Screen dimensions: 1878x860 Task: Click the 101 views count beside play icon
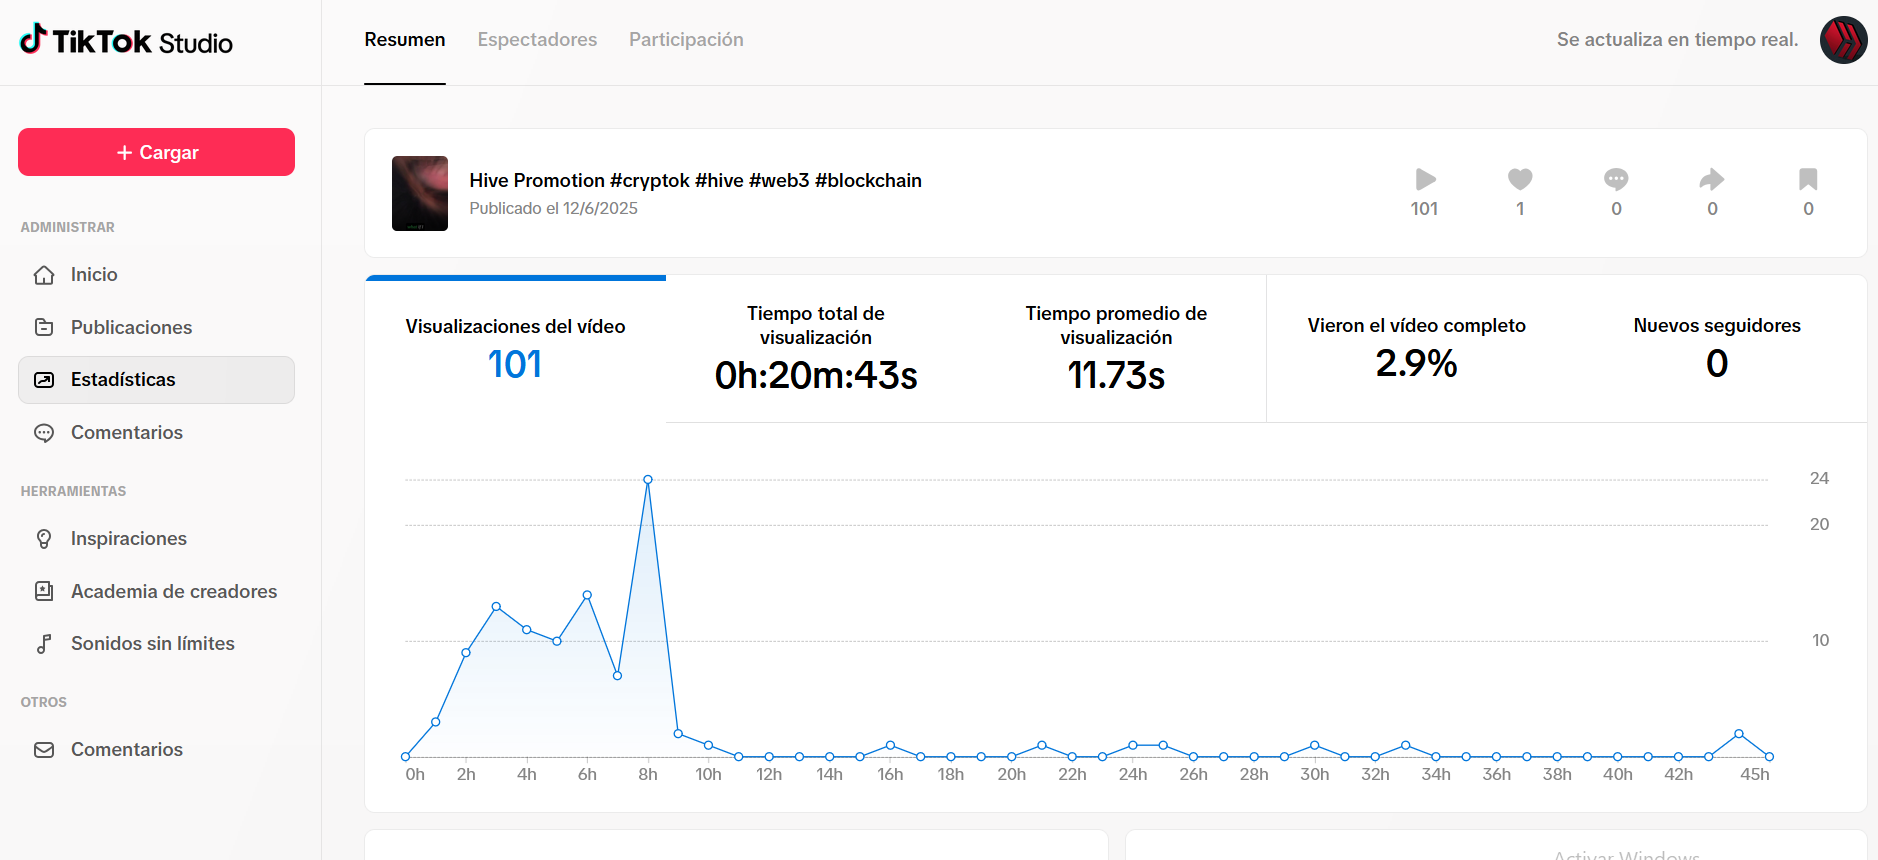(x=1424, y=209)
